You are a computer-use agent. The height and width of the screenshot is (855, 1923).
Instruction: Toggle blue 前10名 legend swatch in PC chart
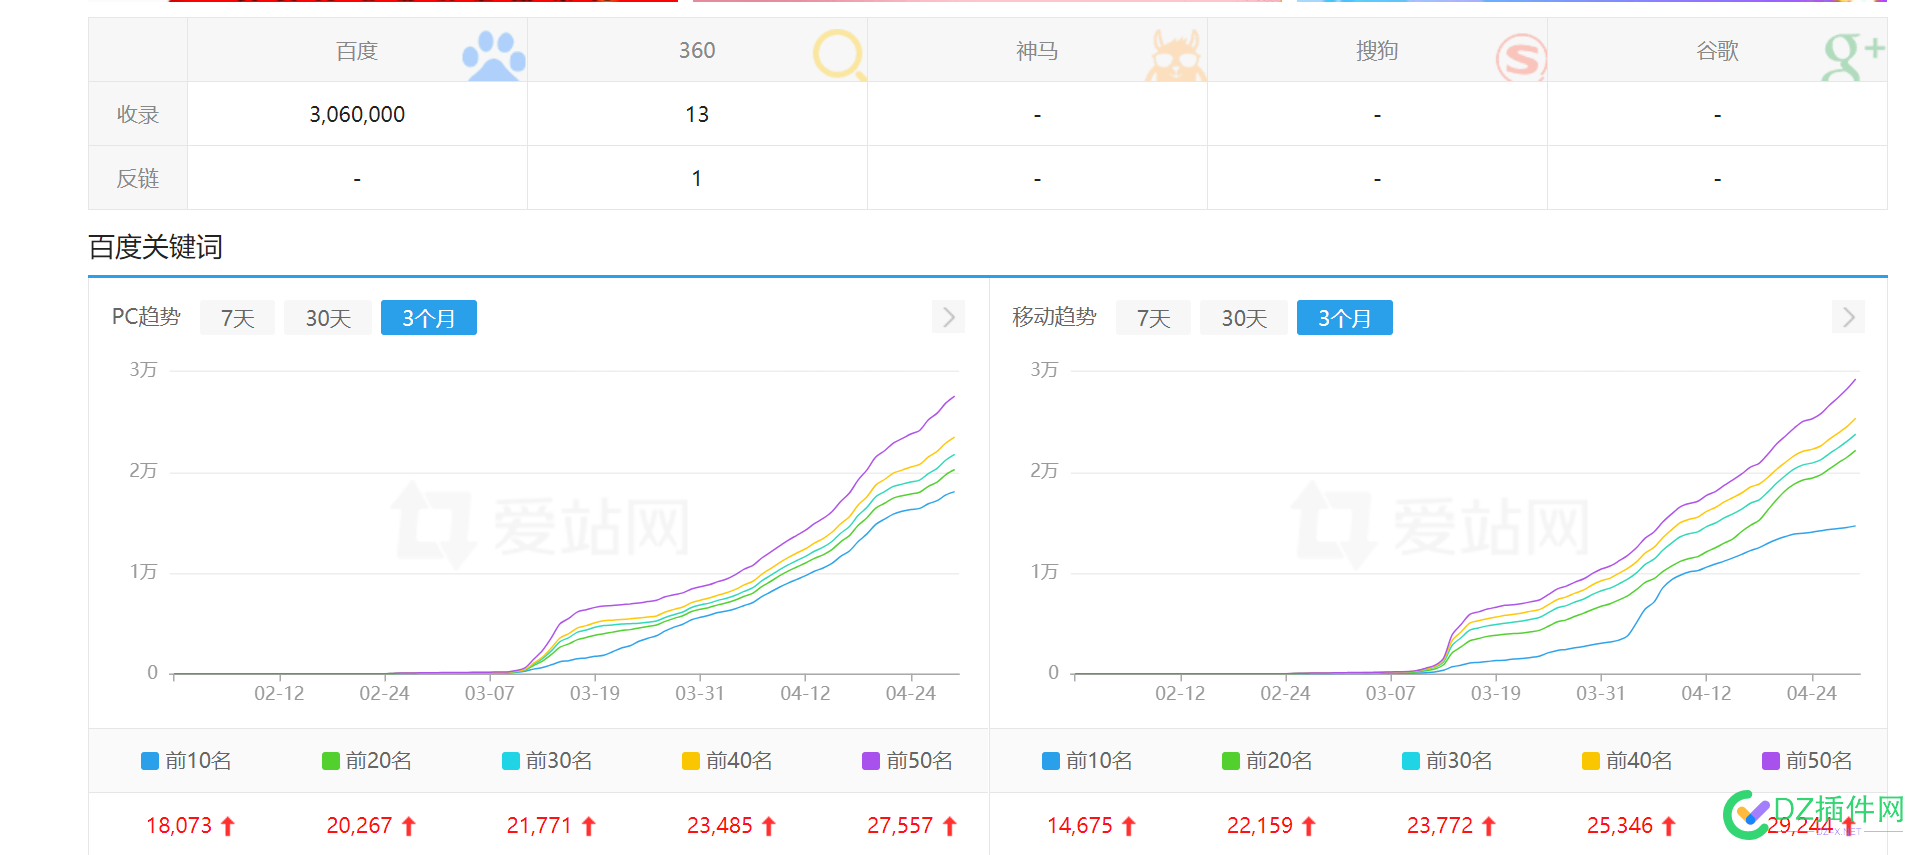(150, 761)
